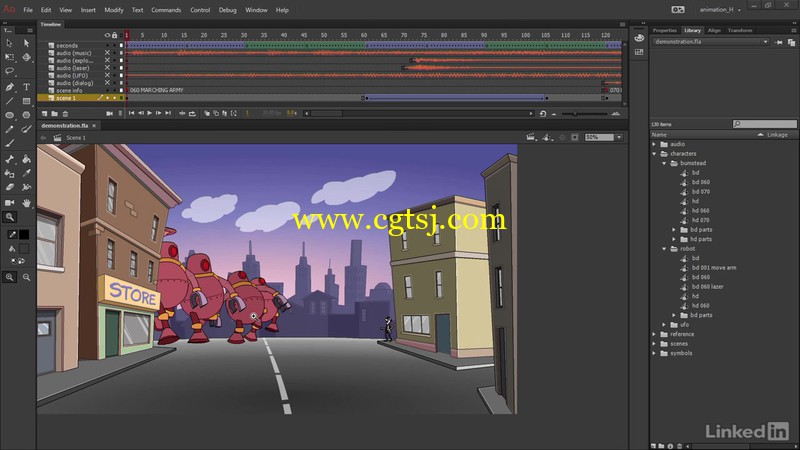This screenshot has height=450, width=800.
Task: Close the demonstration.fla document tab
Action: coord(94,126)
